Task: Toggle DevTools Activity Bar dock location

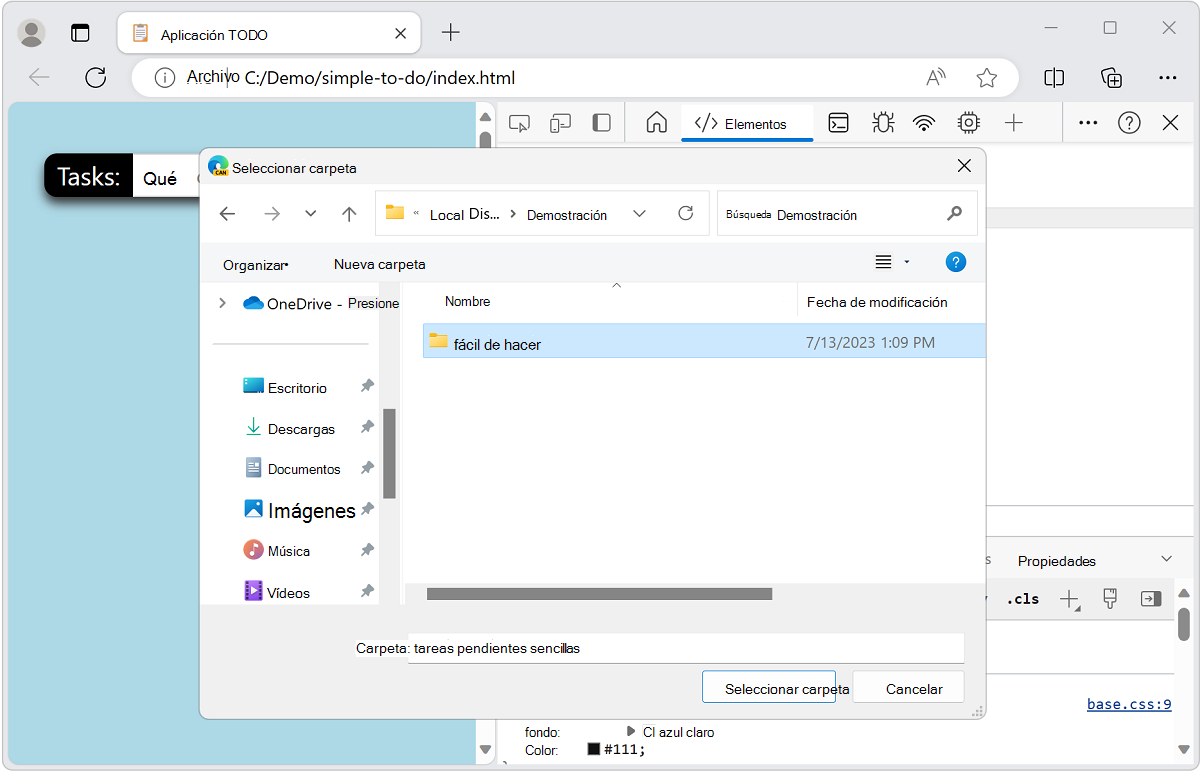Action: pos(601,123)
